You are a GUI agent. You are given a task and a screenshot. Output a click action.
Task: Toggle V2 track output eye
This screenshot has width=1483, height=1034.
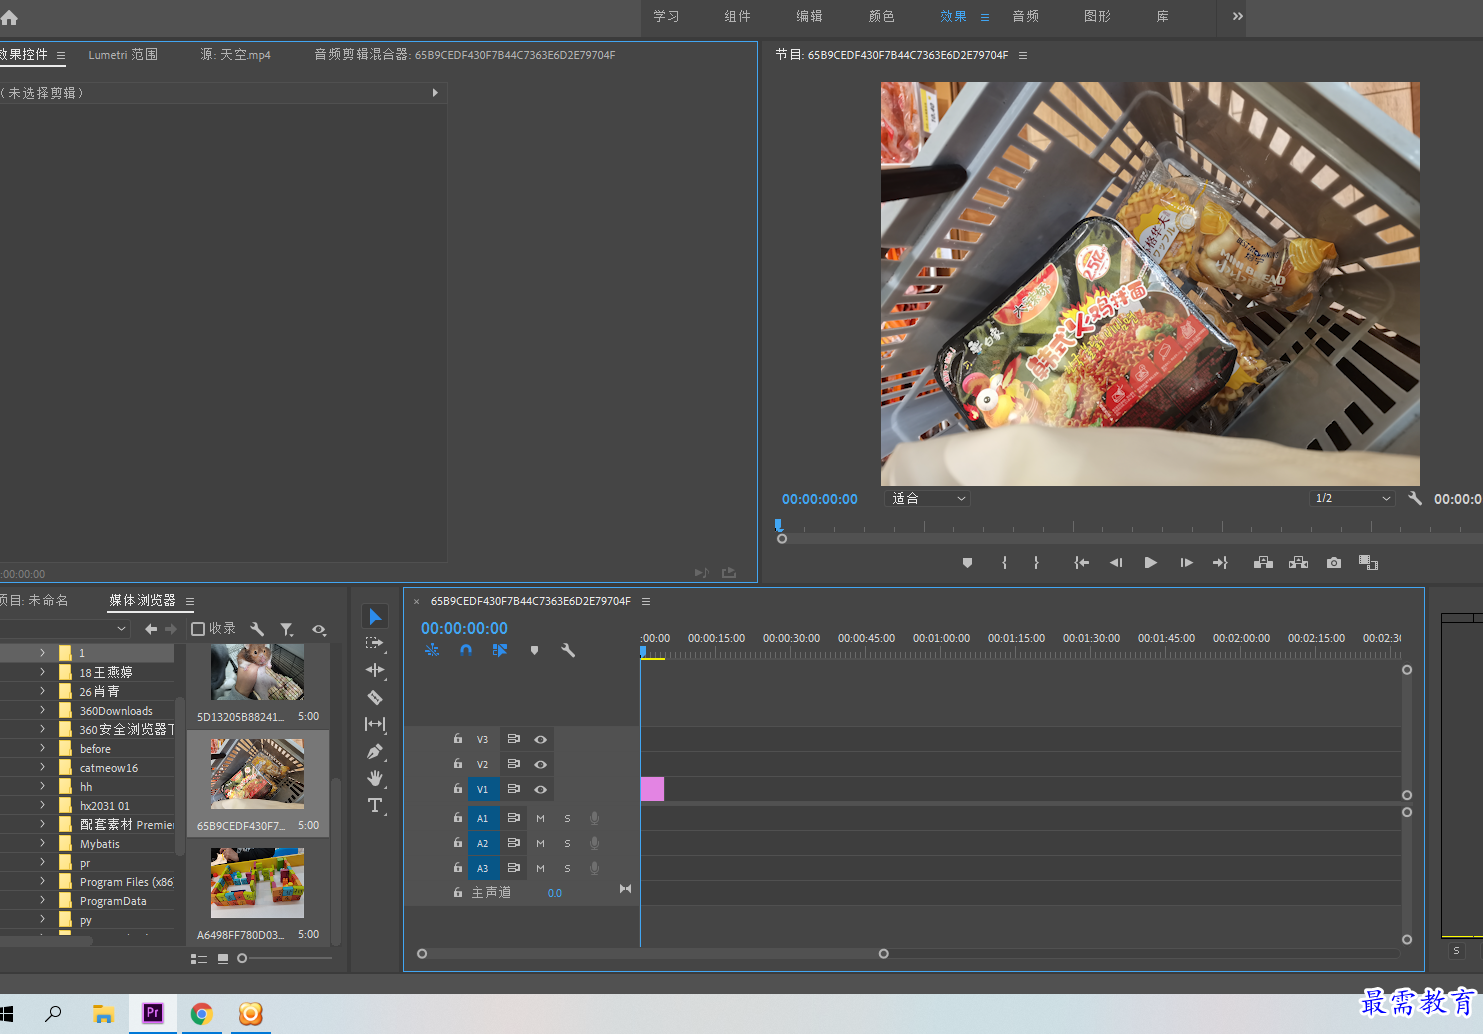(540, 764)
